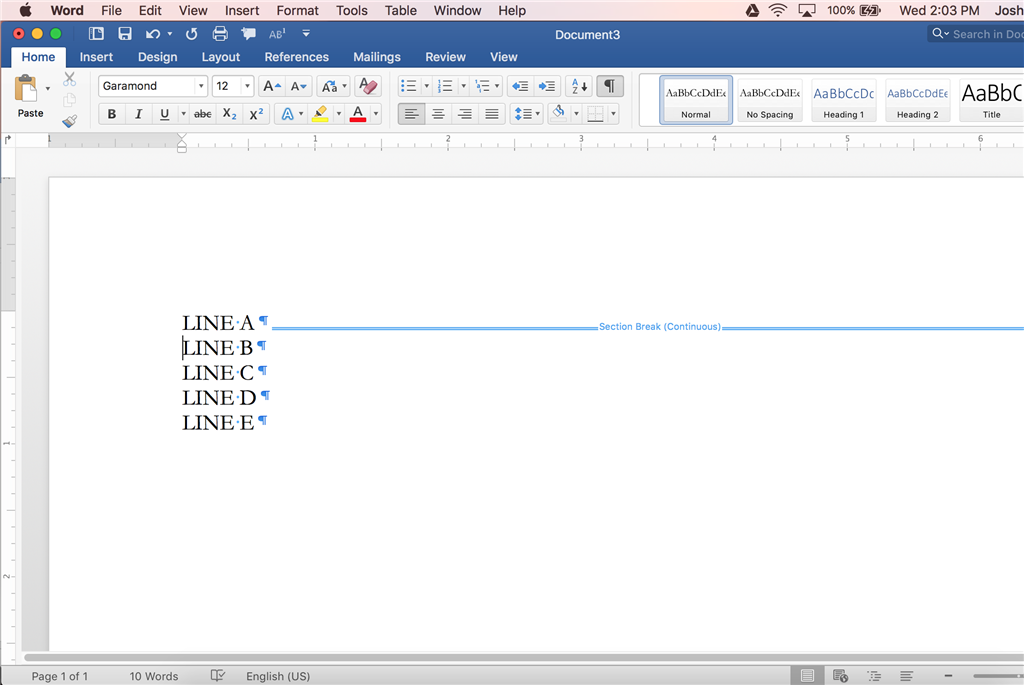Click the Decrease Indent icon
This screenshot has height=685, width=1024.
[520, 86]
